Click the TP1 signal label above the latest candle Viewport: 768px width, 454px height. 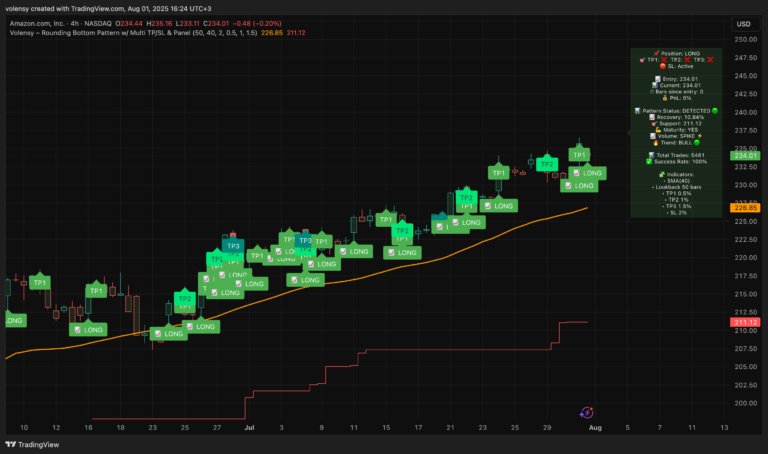coord(579,155)
